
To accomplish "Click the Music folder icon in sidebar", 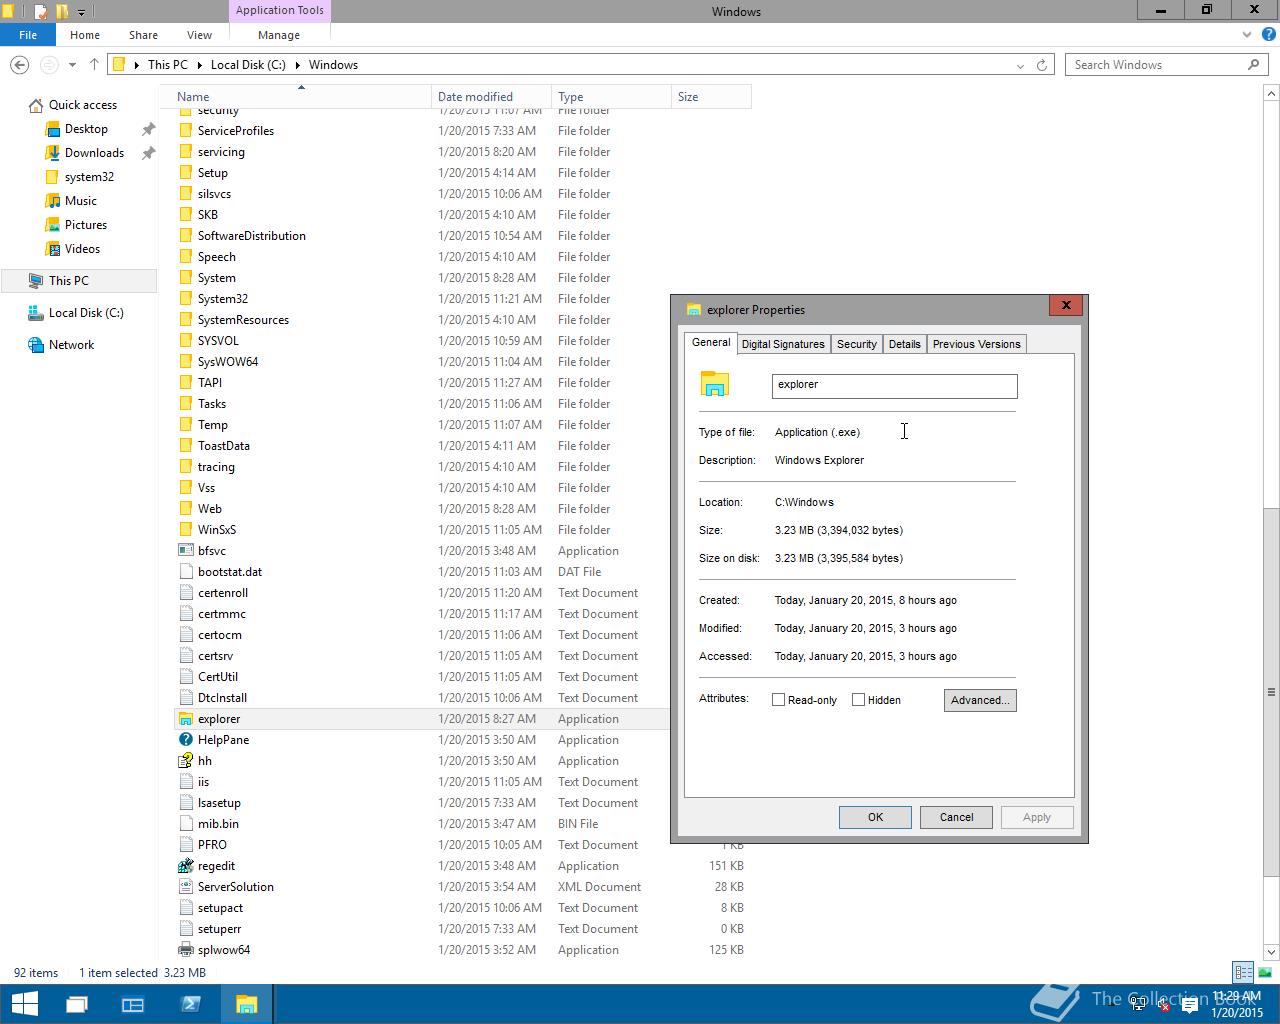I will point(53,201).
